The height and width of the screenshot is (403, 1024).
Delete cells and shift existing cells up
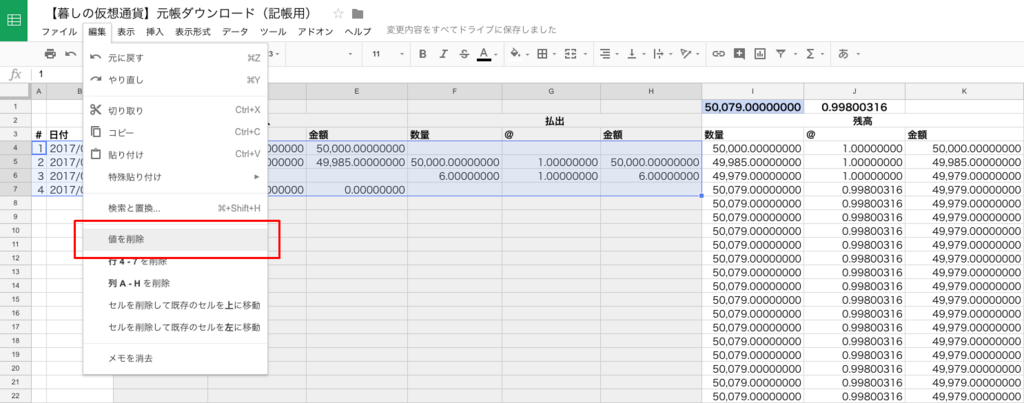point(175,305)
